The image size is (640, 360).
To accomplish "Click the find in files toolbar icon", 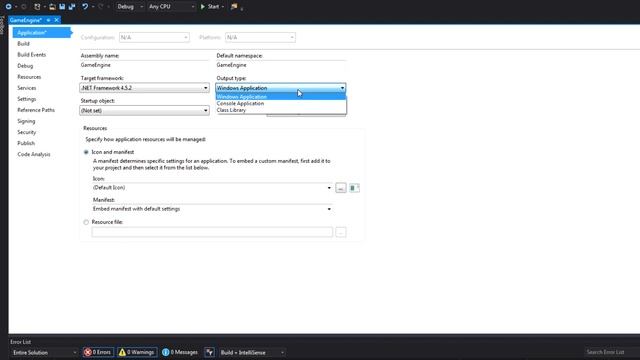I will tap(234, 7).
